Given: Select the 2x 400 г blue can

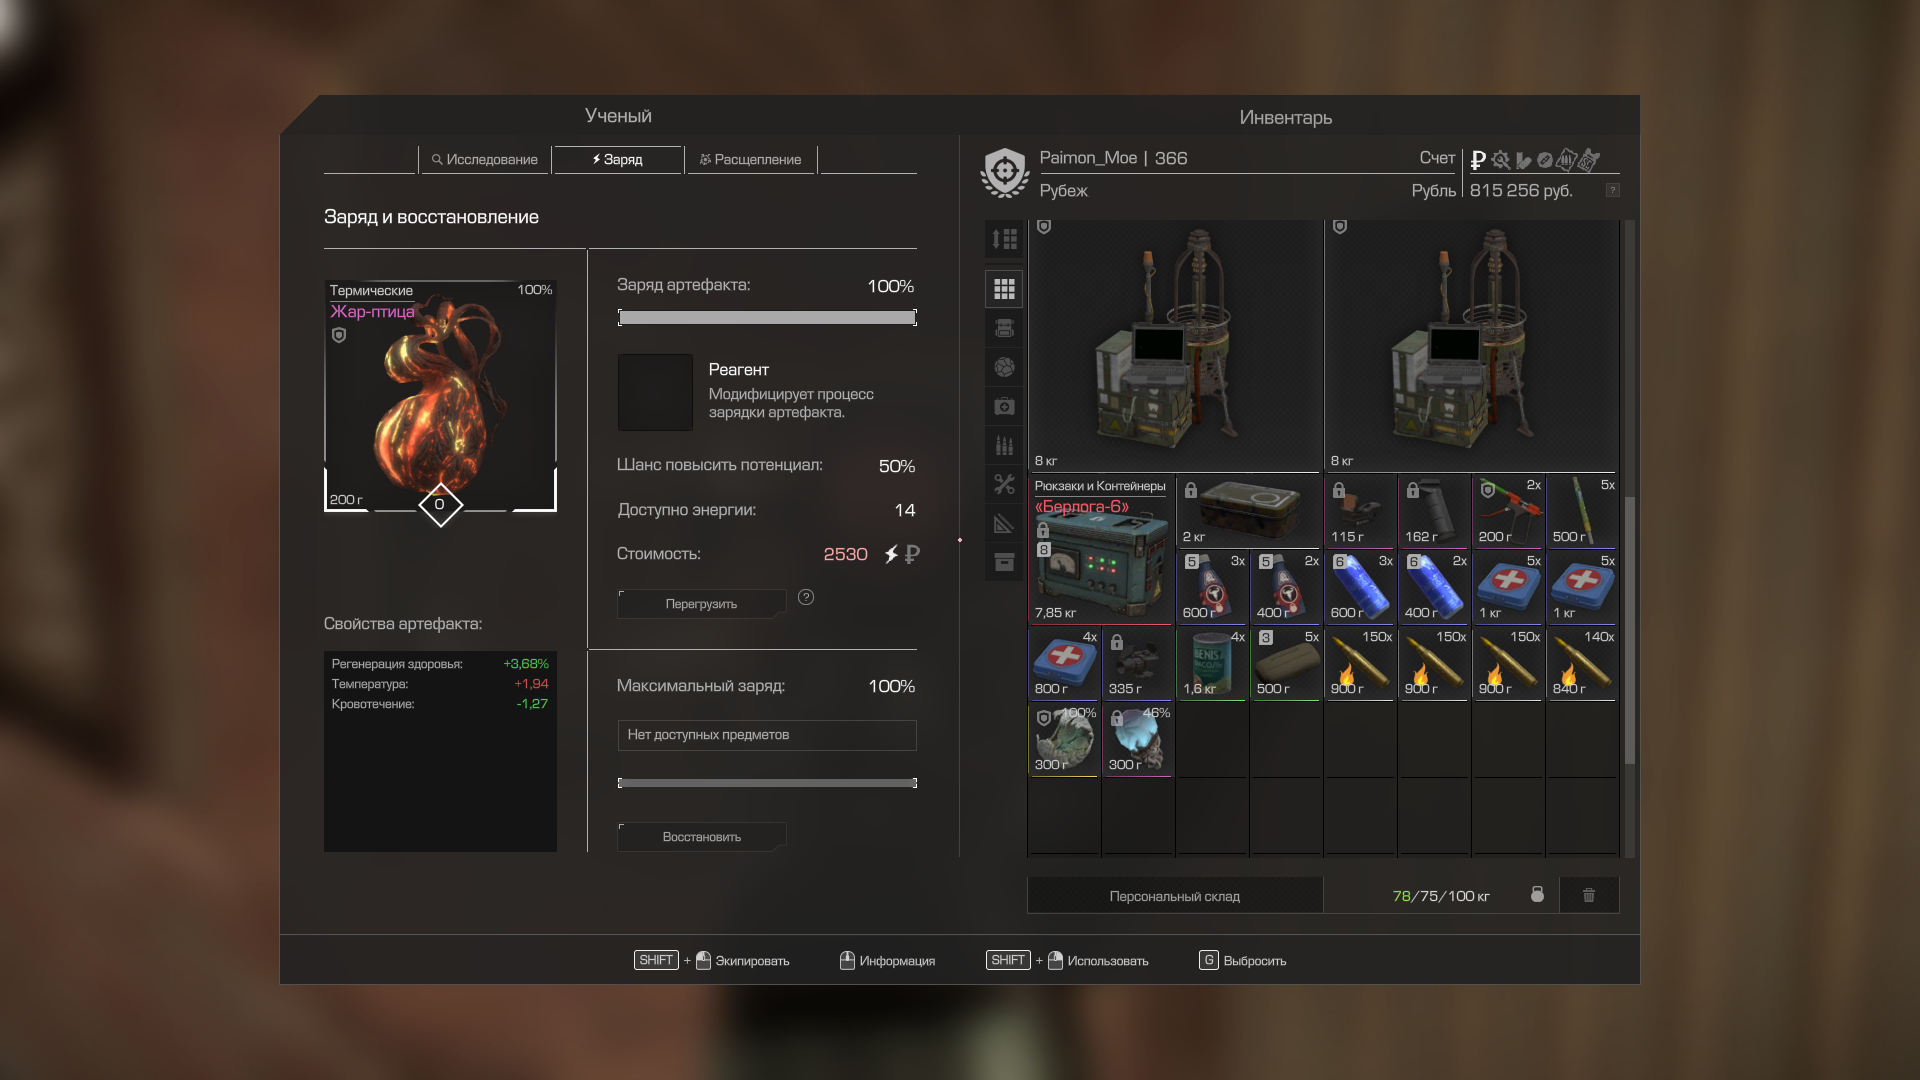Looking at the screenshot, I should pyautogui.click(x=1434, y=587).
